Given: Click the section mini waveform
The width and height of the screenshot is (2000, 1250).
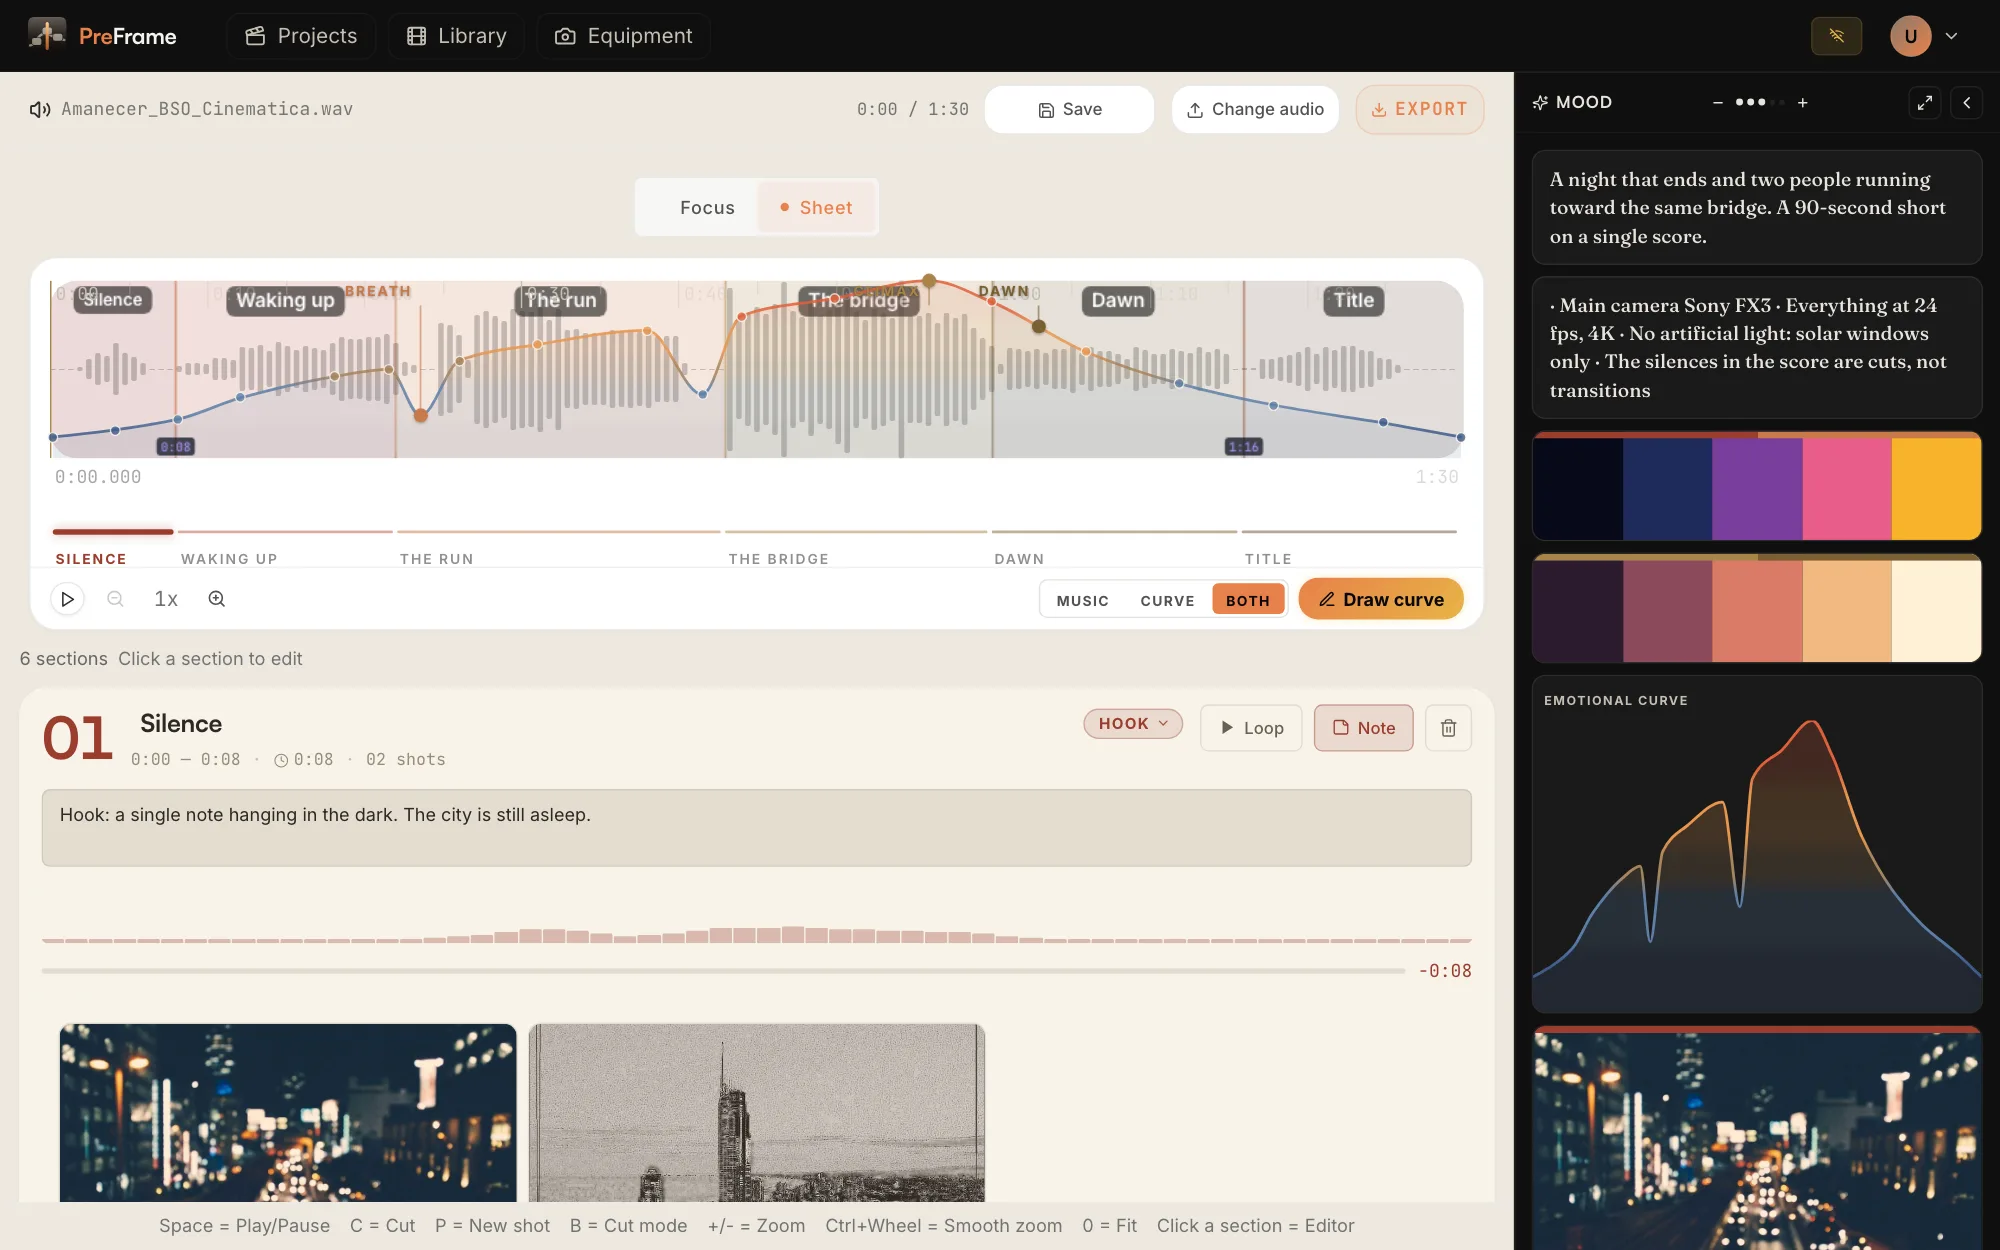Looking at the screenshot, I should [x=756, y=934].
